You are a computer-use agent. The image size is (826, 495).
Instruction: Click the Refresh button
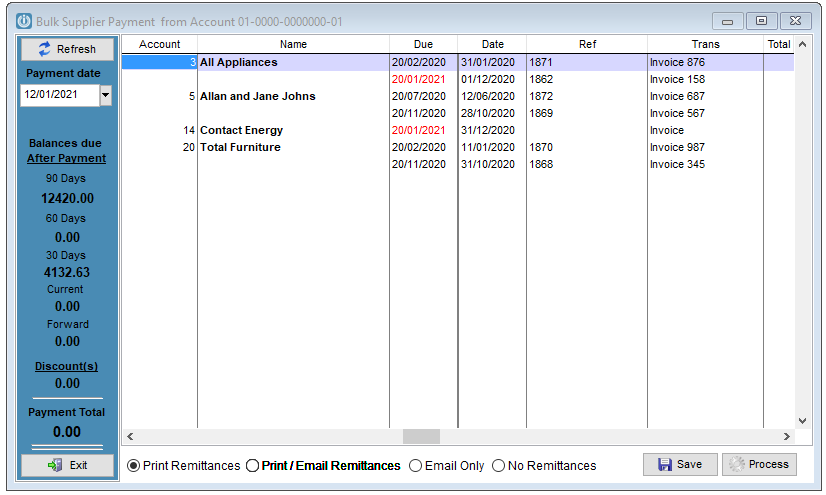point(67,49)
